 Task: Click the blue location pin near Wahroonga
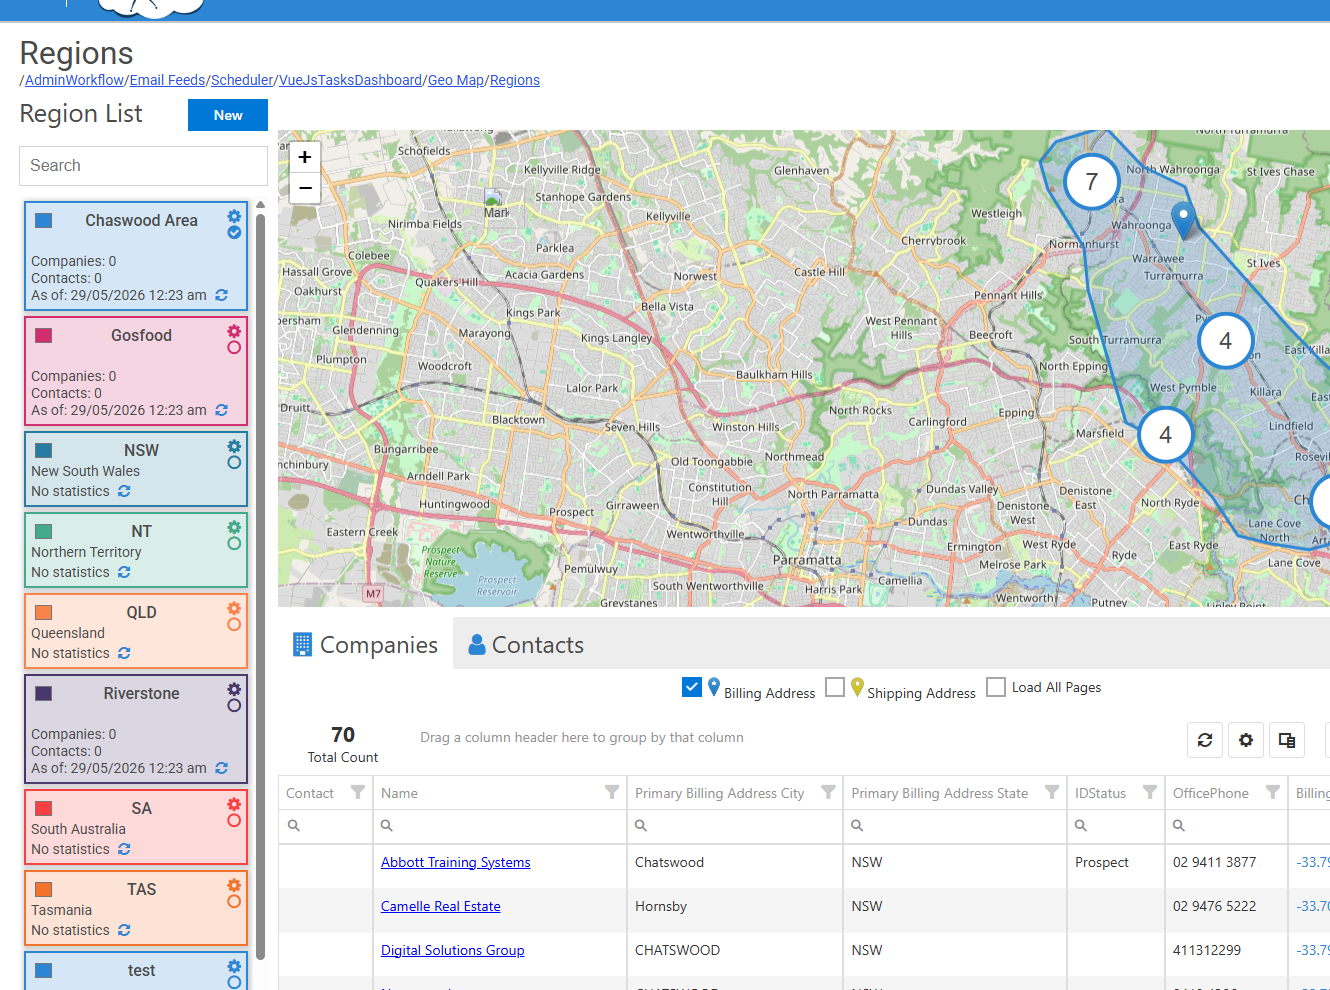[1183, 219]
